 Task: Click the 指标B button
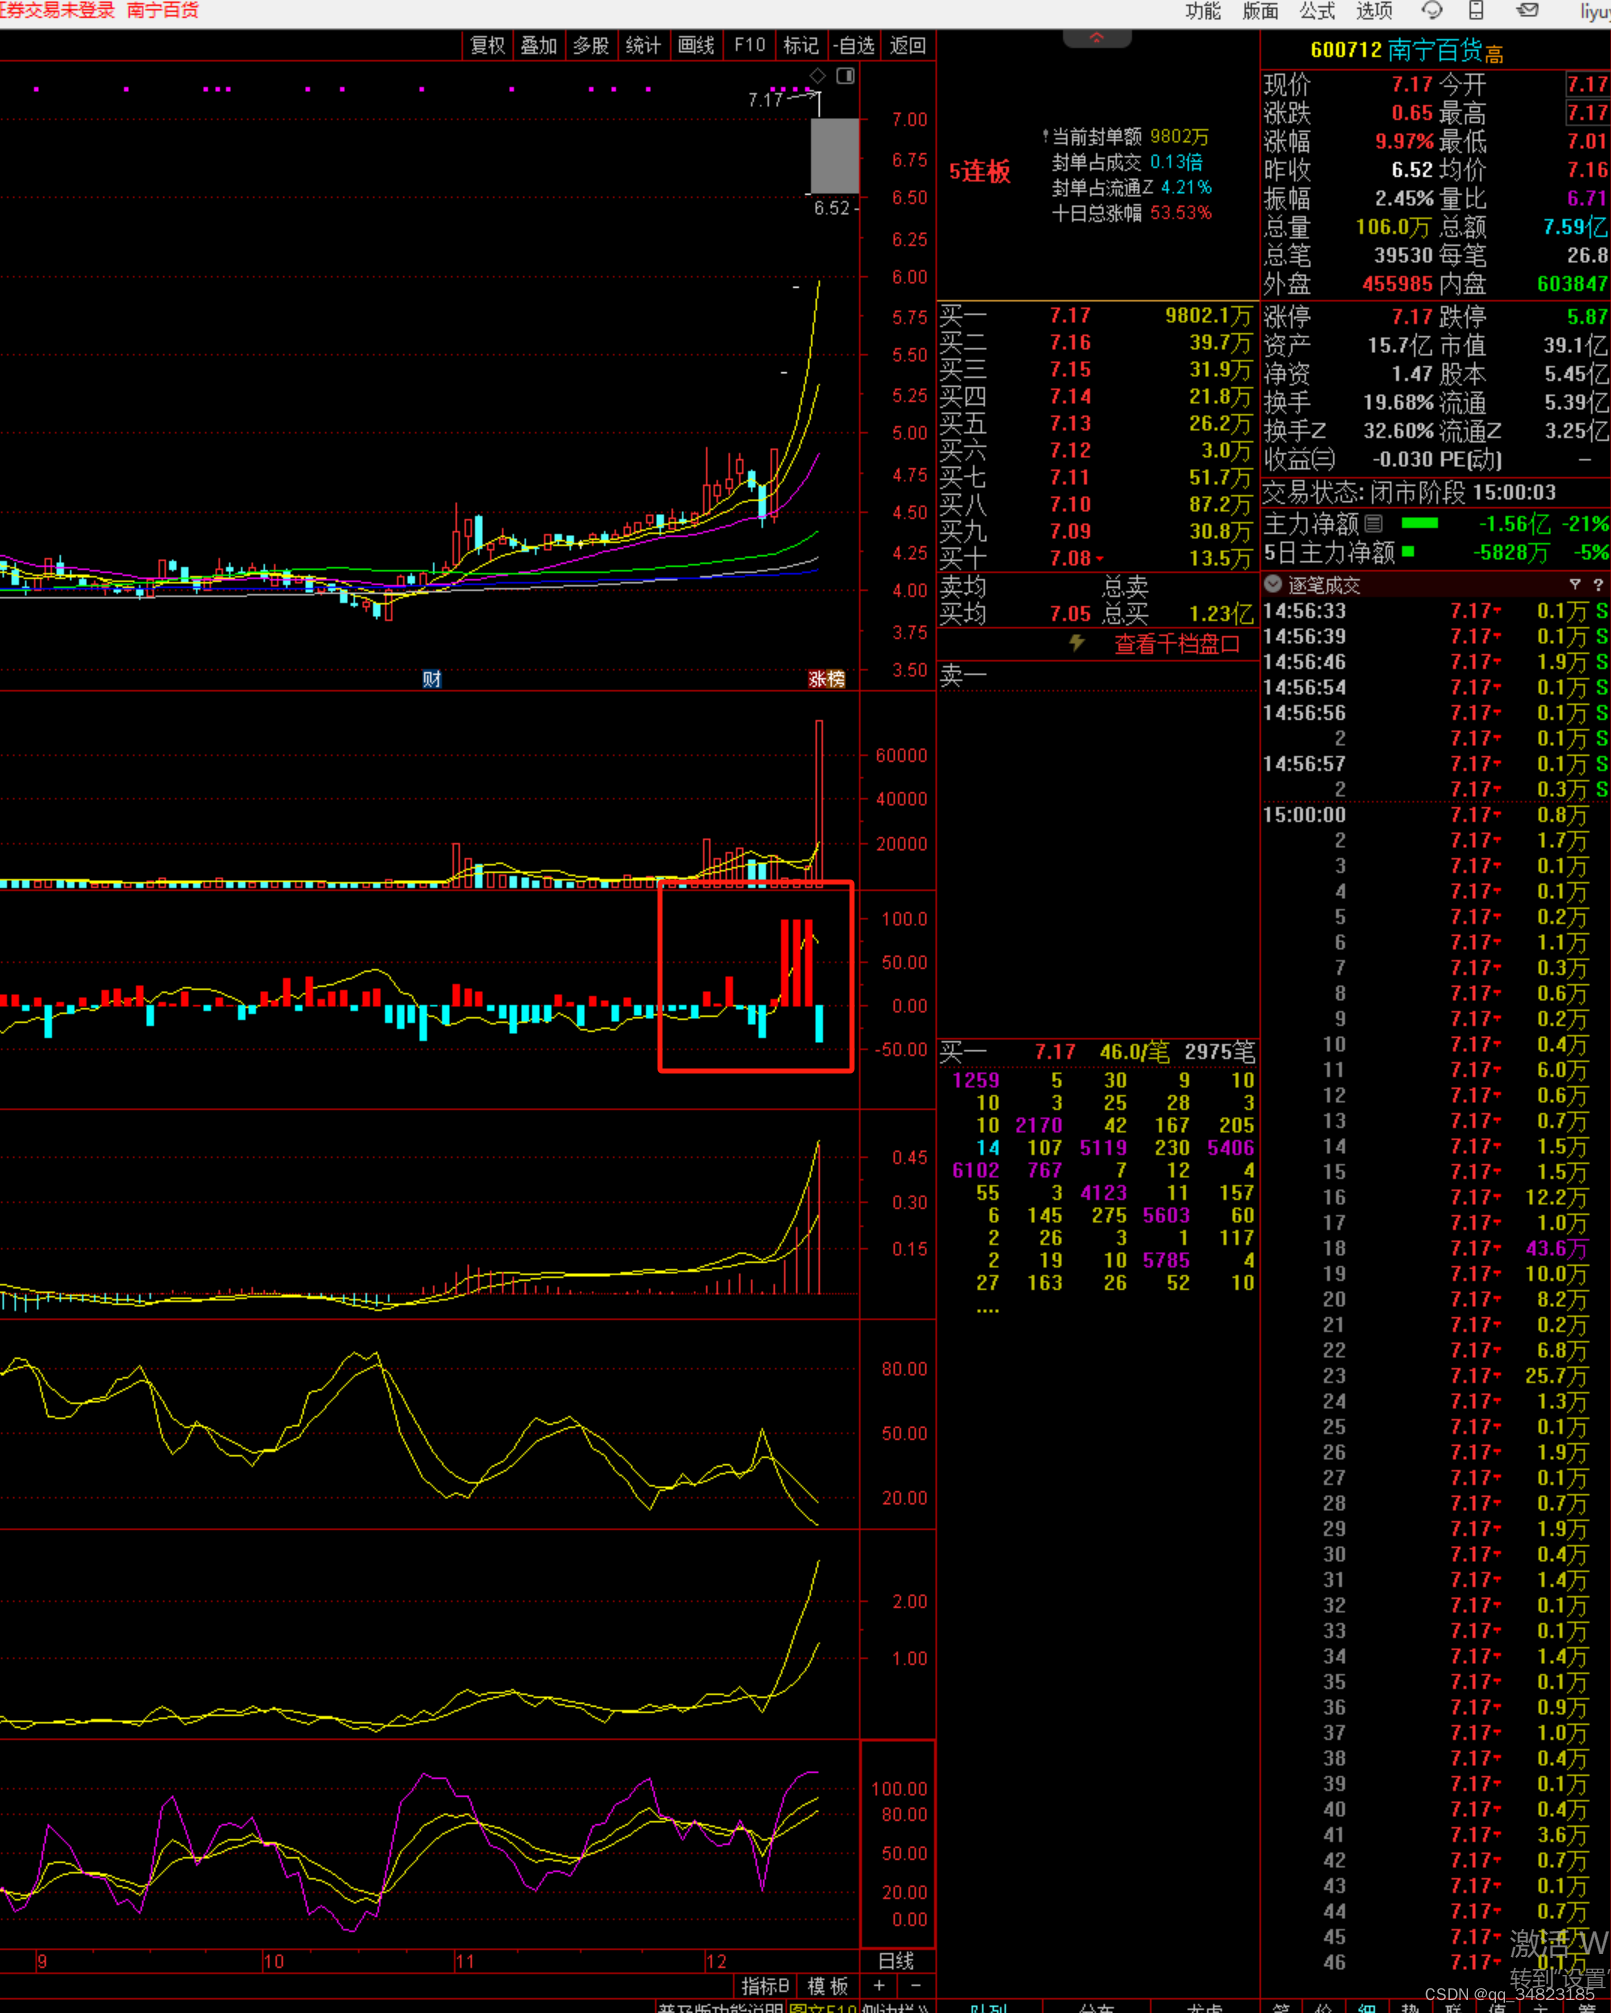coord(765,1985)
